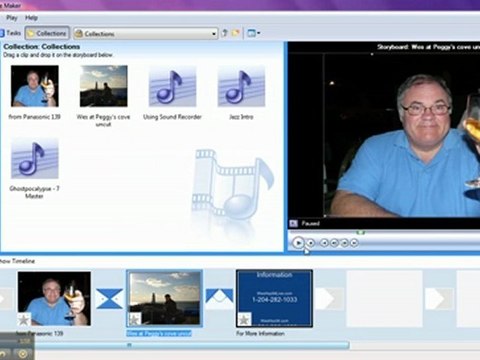Image resolution: width=480 pixels, height=360 pixels.
Task: Click the 'Collection: Collections' heading
Action: [x=42, y=47]
